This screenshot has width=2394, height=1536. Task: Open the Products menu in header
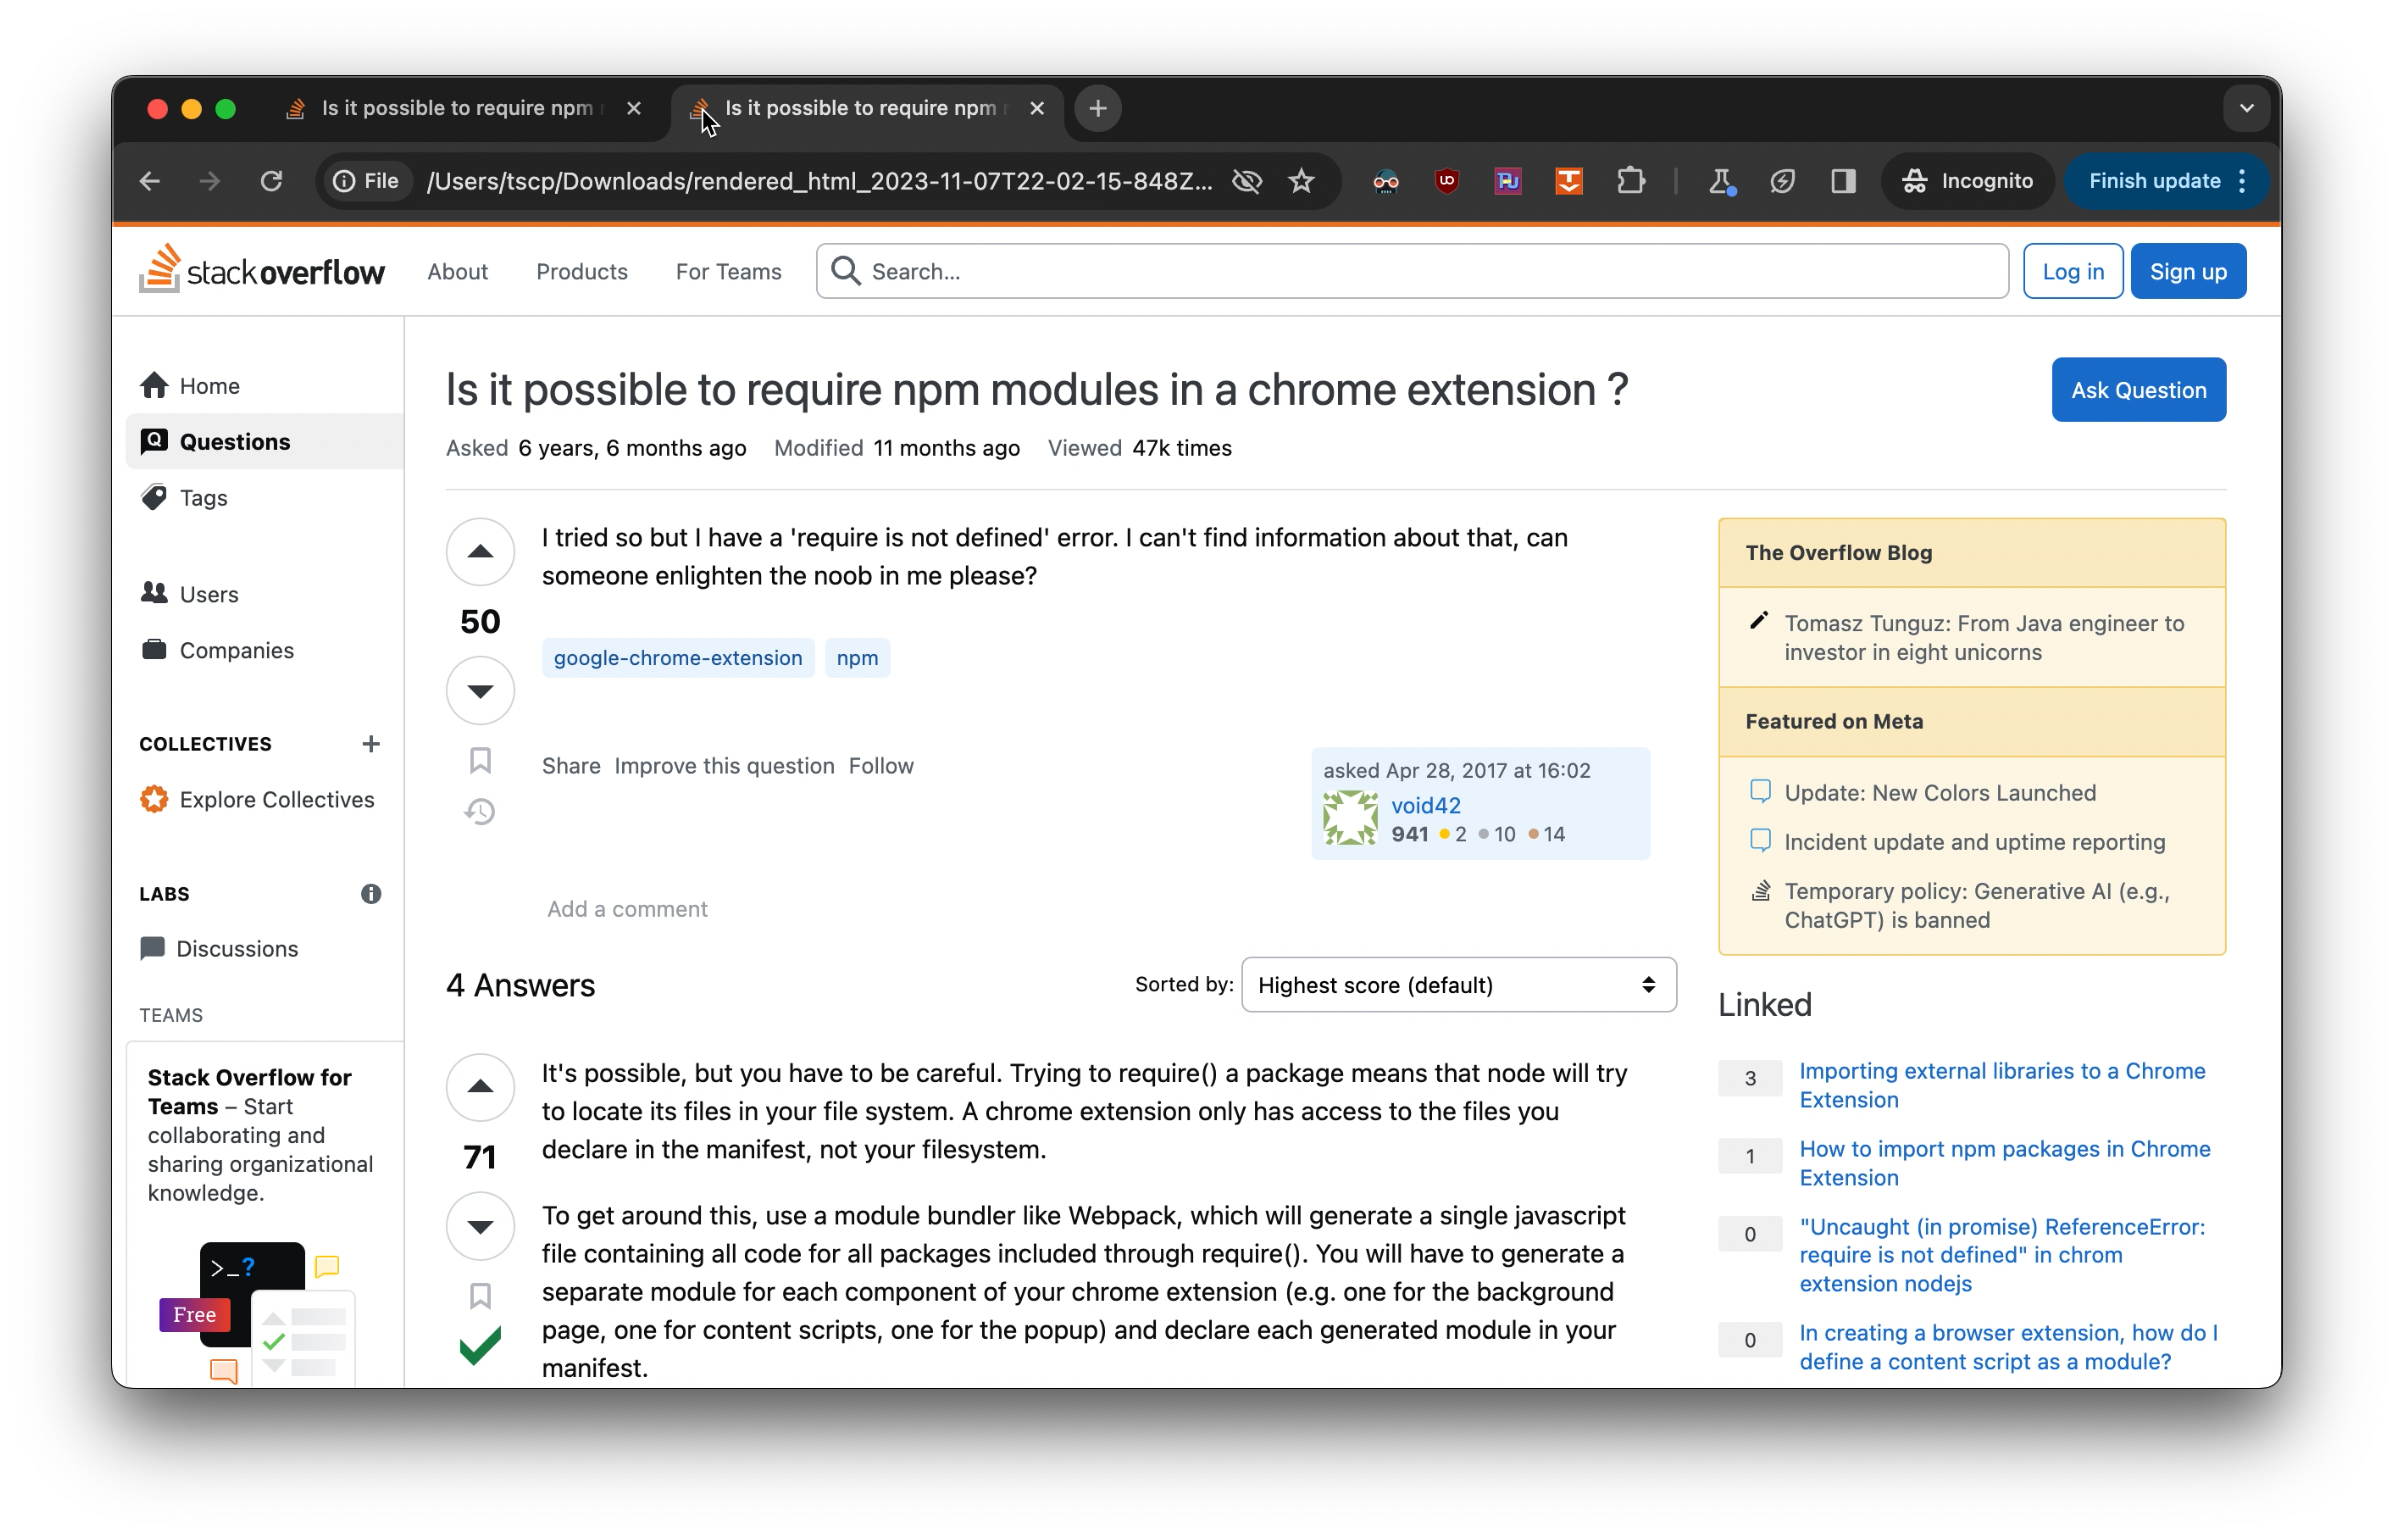pos(581,272)
